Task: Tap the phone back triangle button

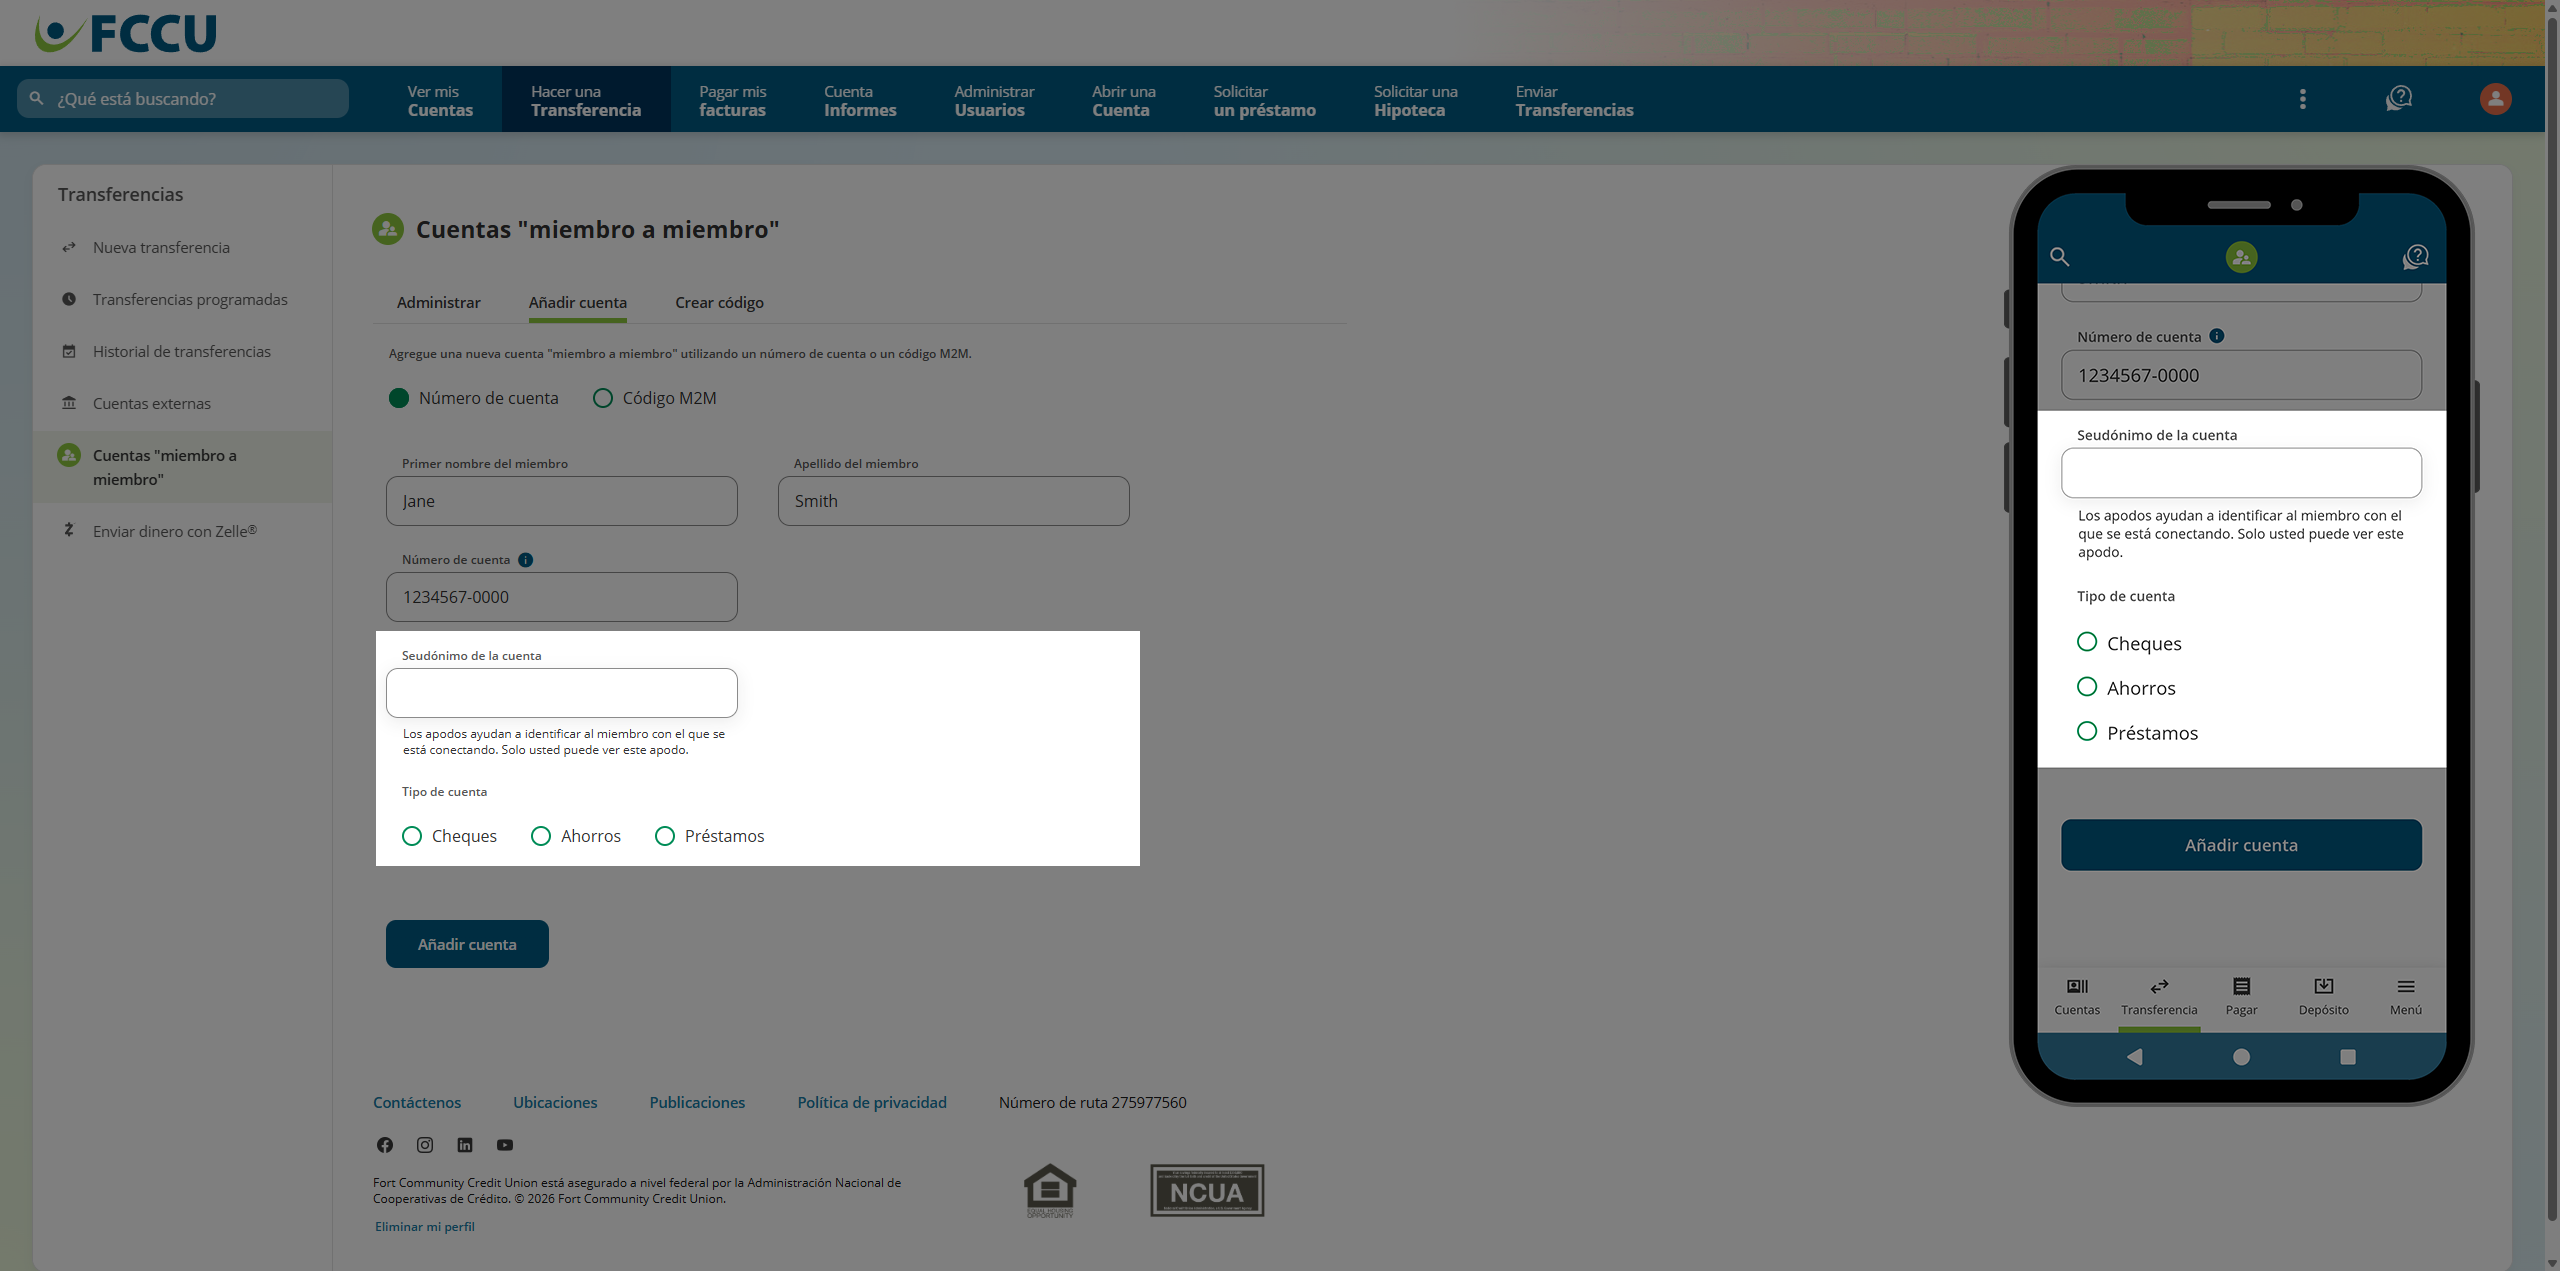Action: click(2134, 1057)
